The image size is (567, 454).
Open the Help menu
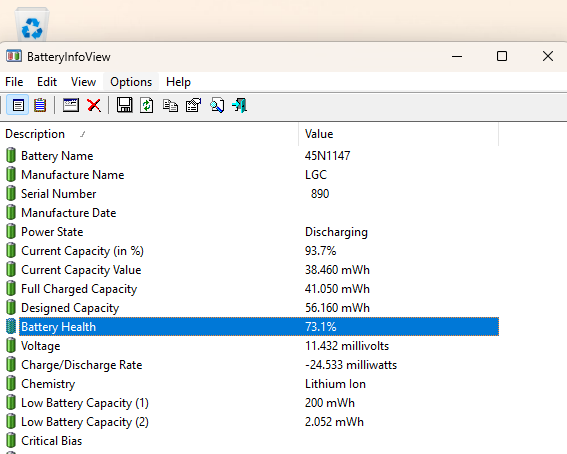coord(178,82)
